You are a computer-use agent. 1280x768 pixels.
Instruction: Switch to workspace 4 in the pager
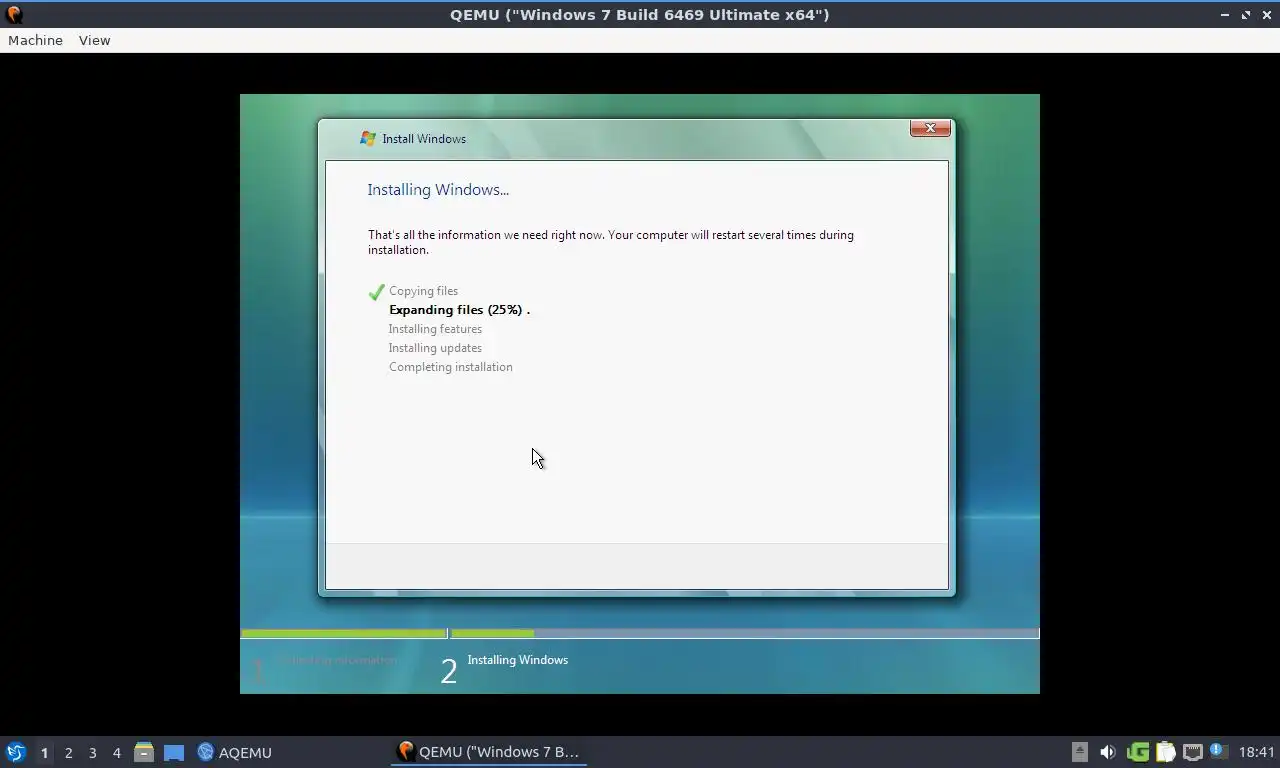pyautogui.click(x=116, y=753)
